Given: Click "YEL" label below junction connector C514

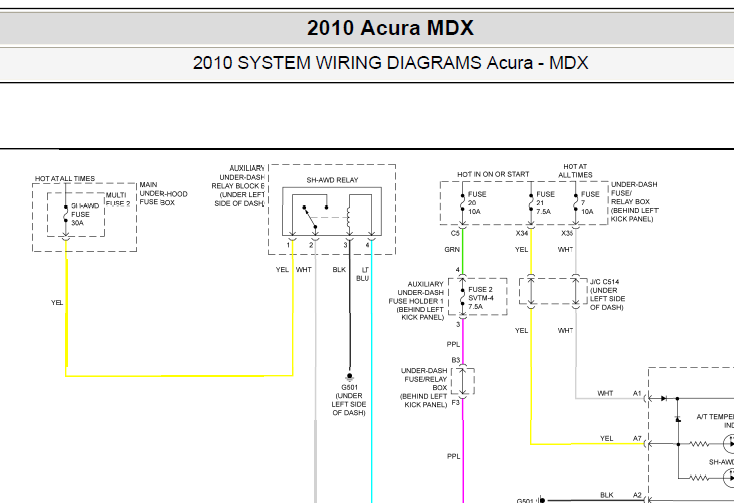Looking at the screenshot, I should [x=521, y=330].
